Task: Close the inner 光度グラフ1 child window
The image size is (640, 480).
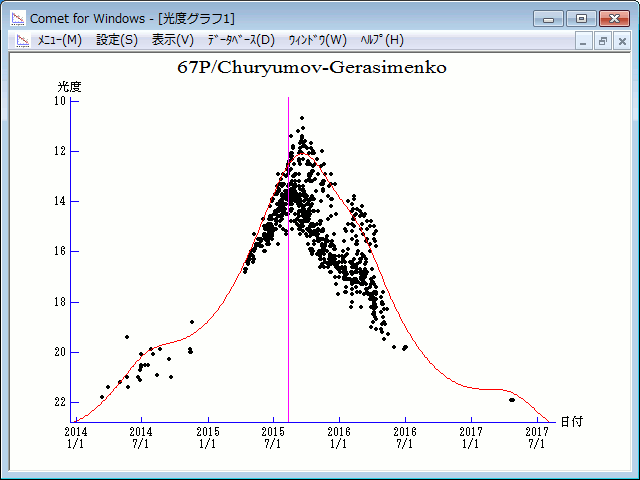Action: tap(622, 41)
